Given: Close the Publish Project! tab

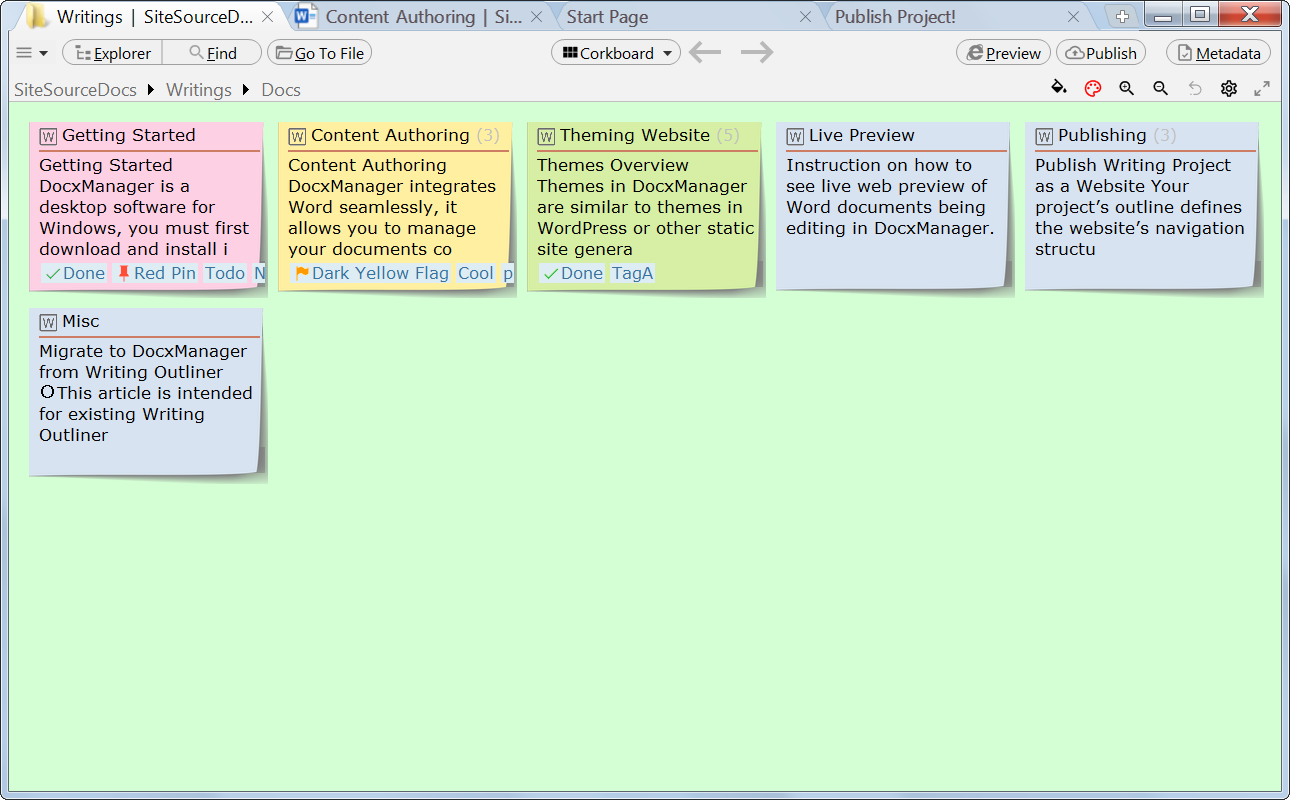Looking at the screenshot, I should tap(1073, 17).
